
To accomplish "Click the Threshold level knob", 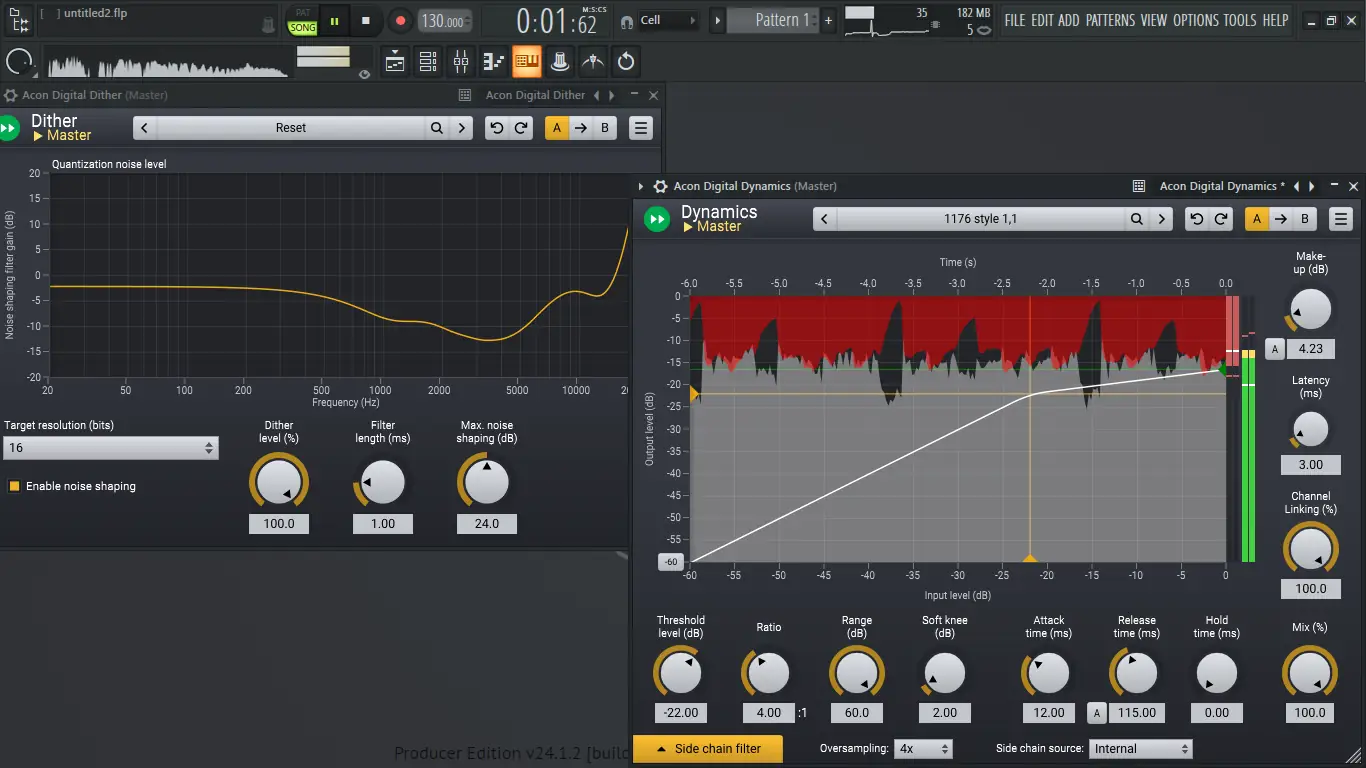I will click(x=680, y=673).
